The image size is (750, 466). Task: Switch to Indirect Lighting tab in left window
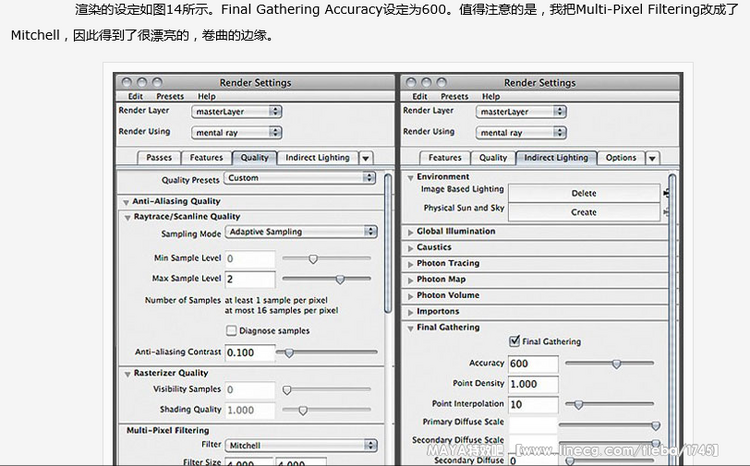point(317,157)
